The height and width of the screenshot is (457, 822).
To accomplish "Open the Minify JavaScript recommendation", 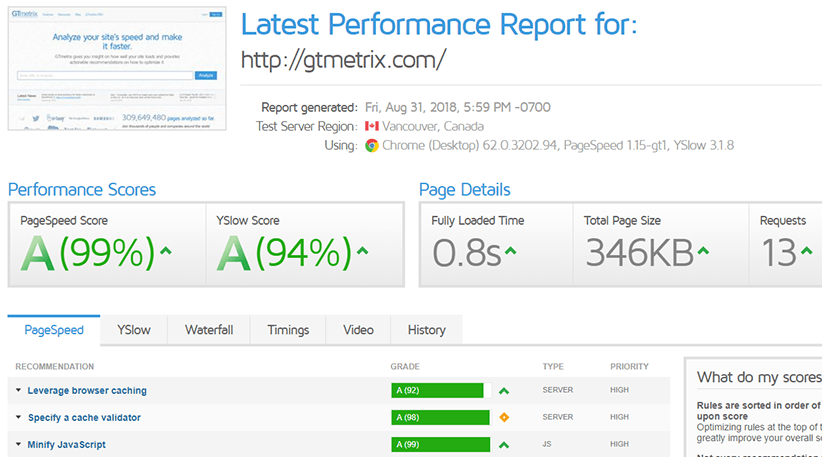I will [67, 444].
